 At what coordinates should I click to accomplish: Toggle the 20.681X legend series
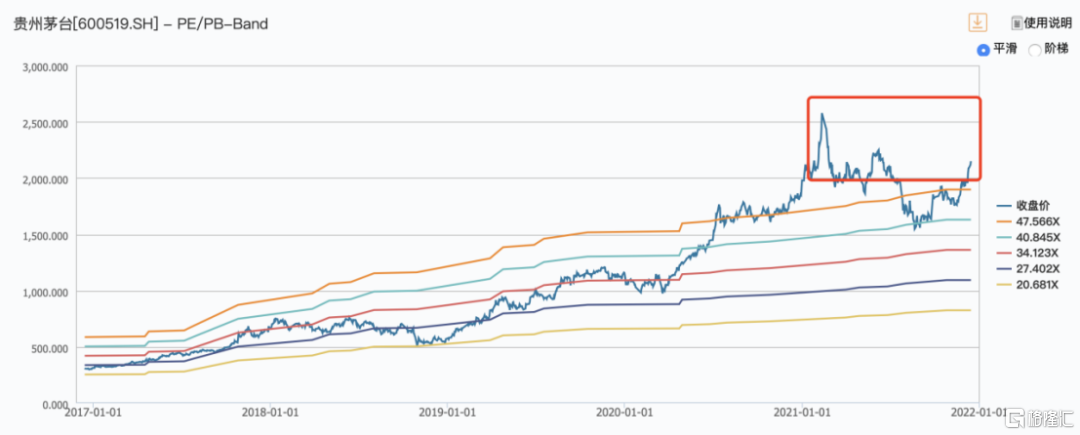coord(1028,284)
